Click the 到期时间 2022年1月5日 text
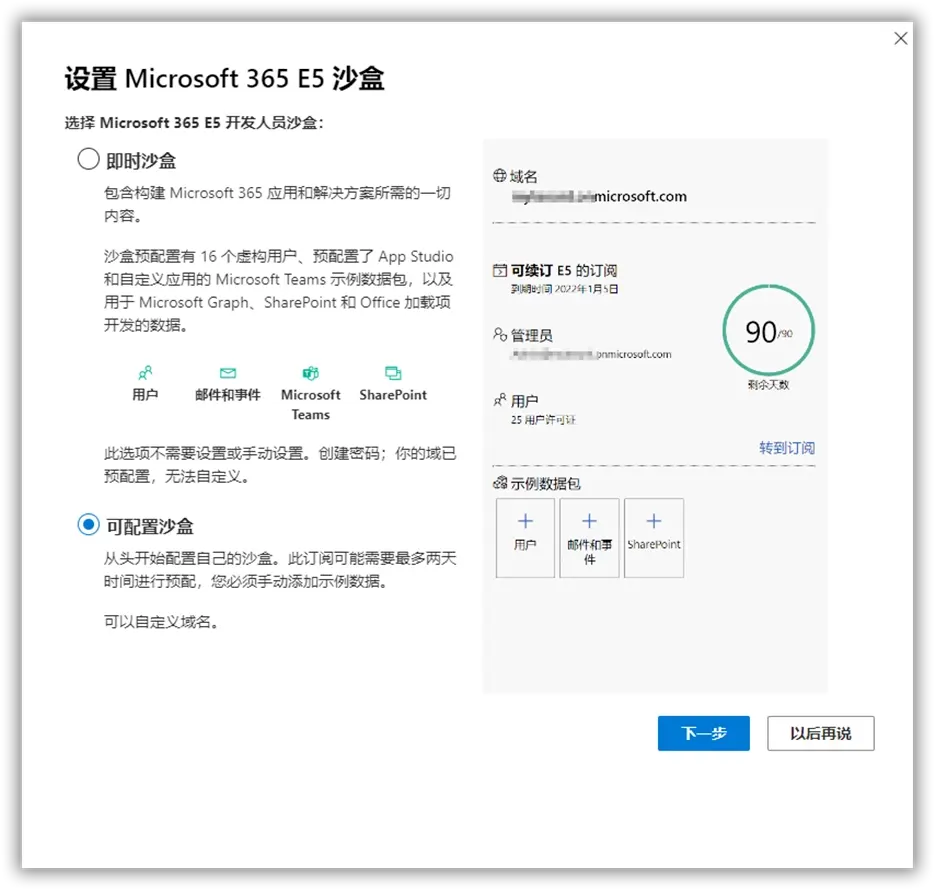Image resolution: width=935 pixels, height=890 pixels. (564, 289)
